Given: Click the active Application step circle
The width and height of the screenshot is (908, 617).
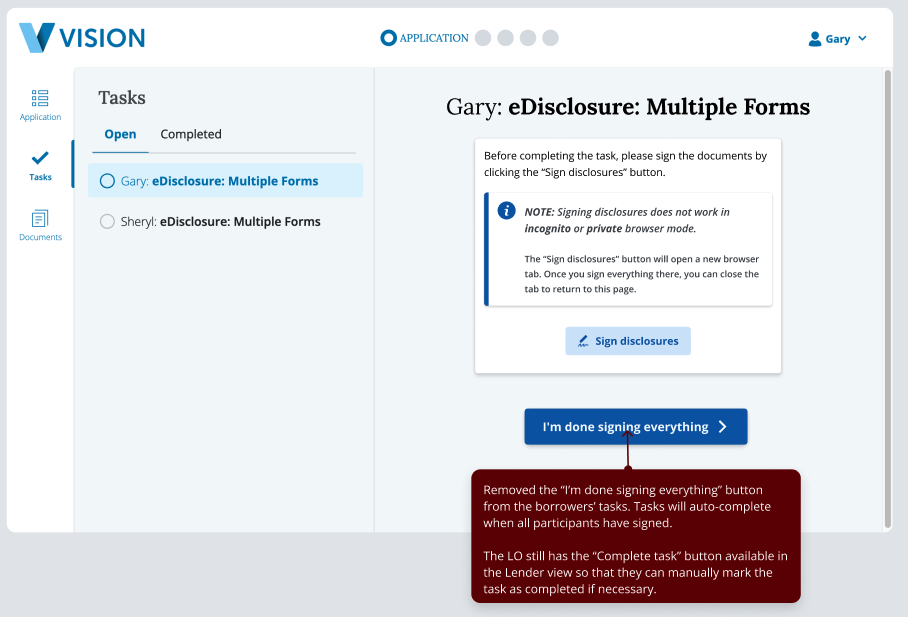Looking at the screenshot, I should pos(388,38).
